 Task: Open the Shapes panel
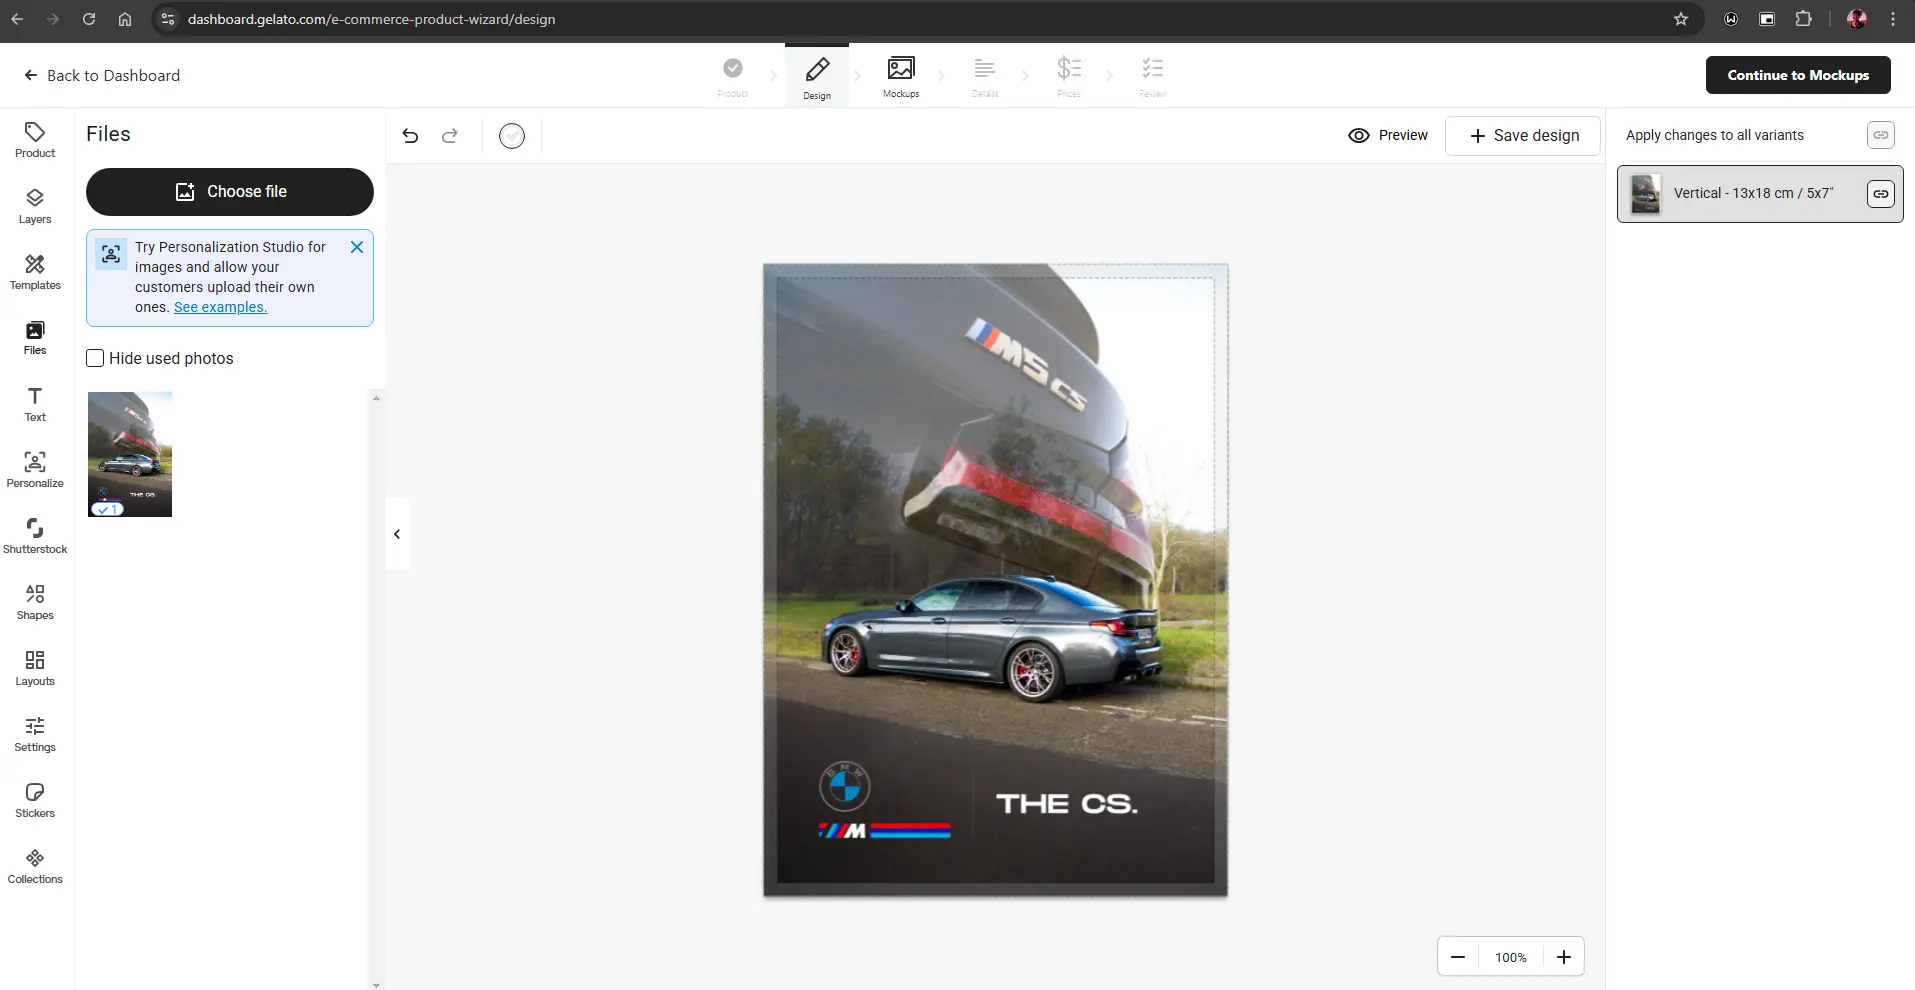tap(35, 602)
